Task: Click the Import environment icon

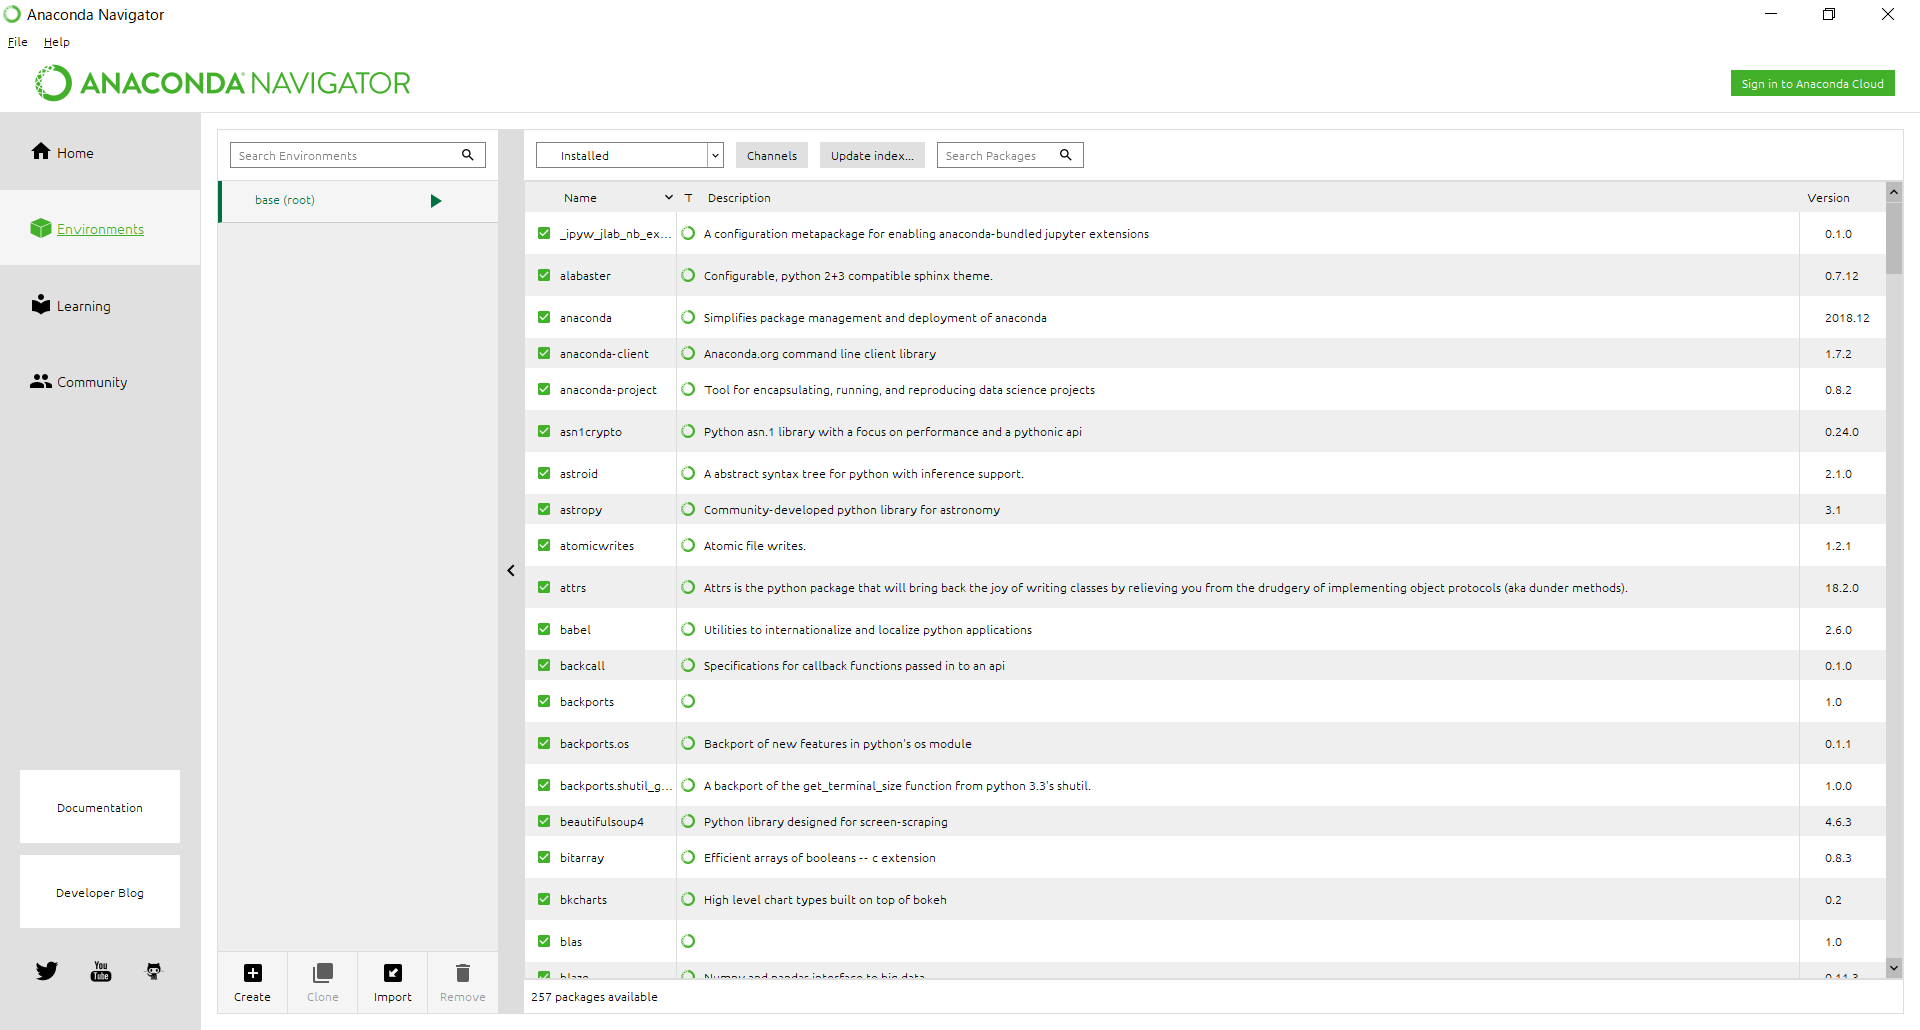Action: 393,973
